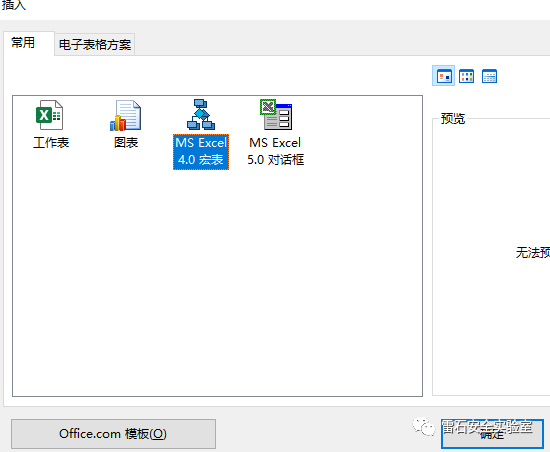Click the MS Excel 5.0 对话框 label
This screenshot has height=452, width=550.
pos(275,151)
